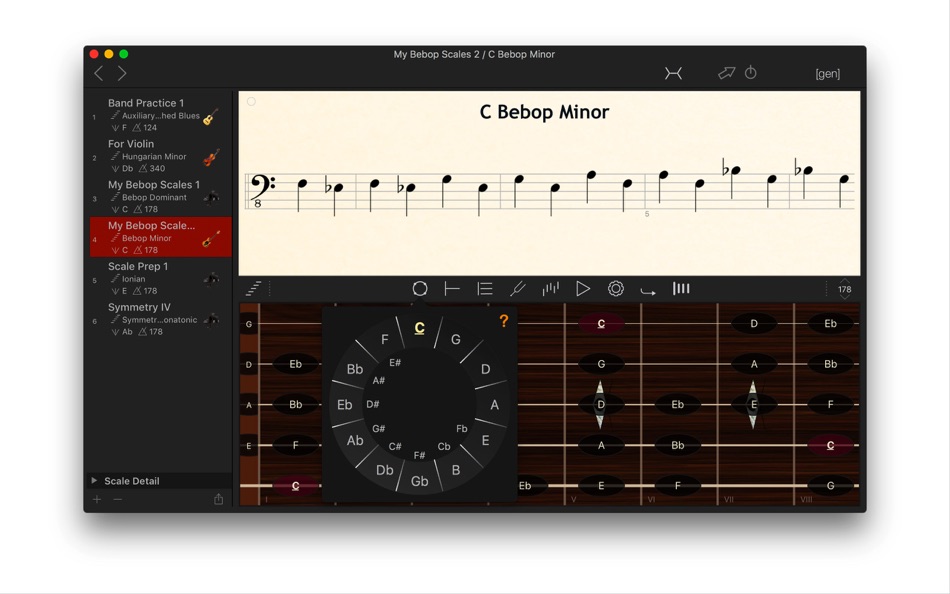Click the four vertical bars icon
The height and width of the screenshot is (594, 950).
pos(681,289)
